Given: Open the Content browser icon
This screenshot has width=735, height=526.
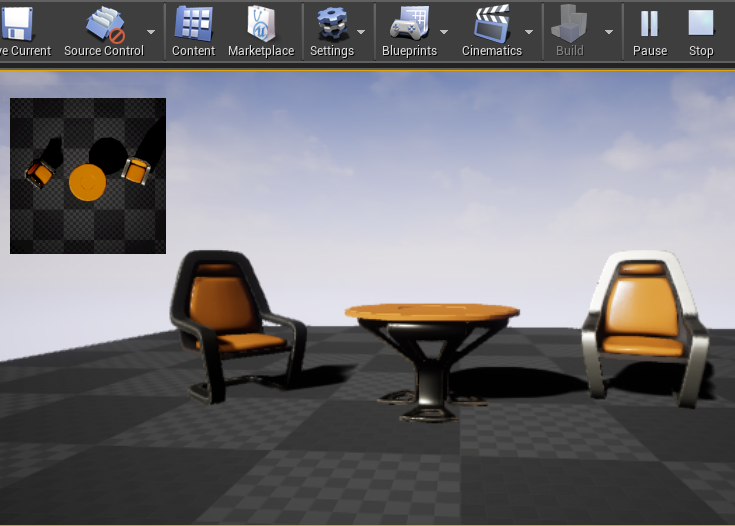Looking at the screenshot, I should tap(193, 23).
